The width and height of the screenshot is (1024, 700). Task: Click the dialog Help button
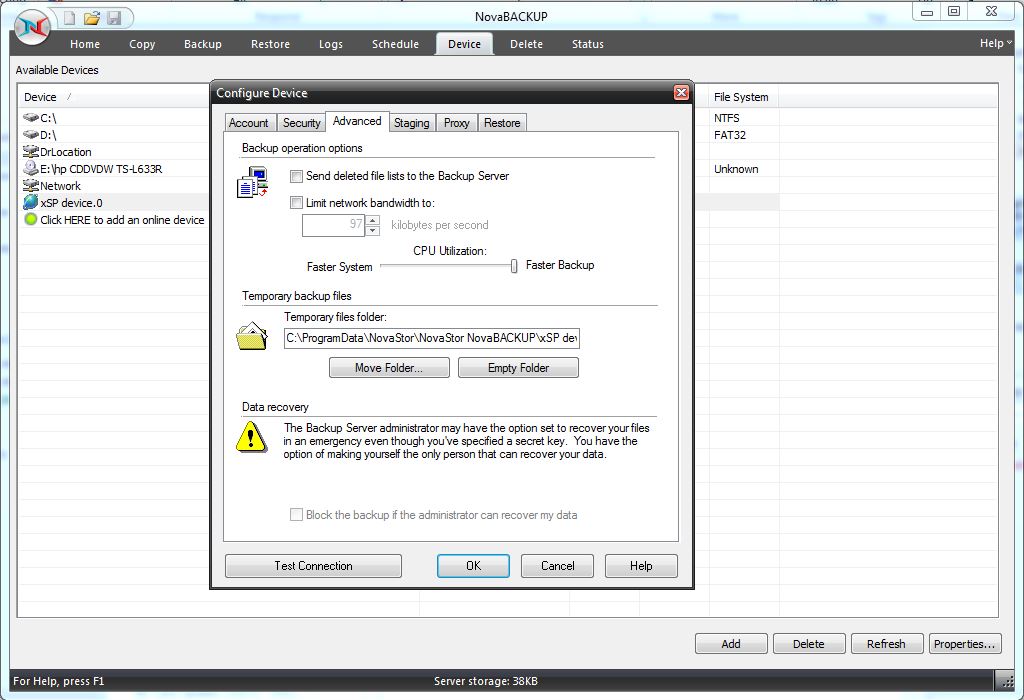[x=641, y=565]
